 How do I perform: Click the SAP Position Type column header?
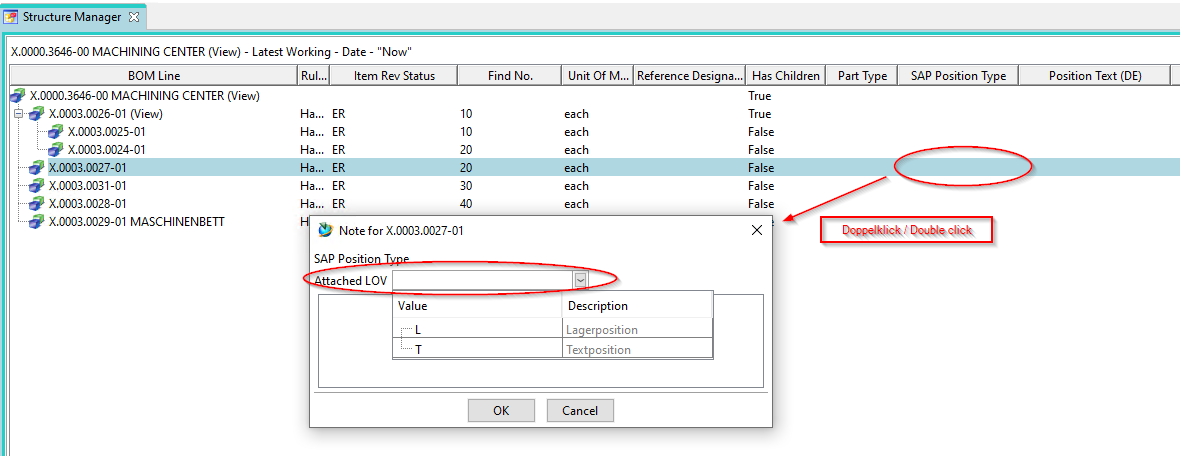(x=958, y=76)
